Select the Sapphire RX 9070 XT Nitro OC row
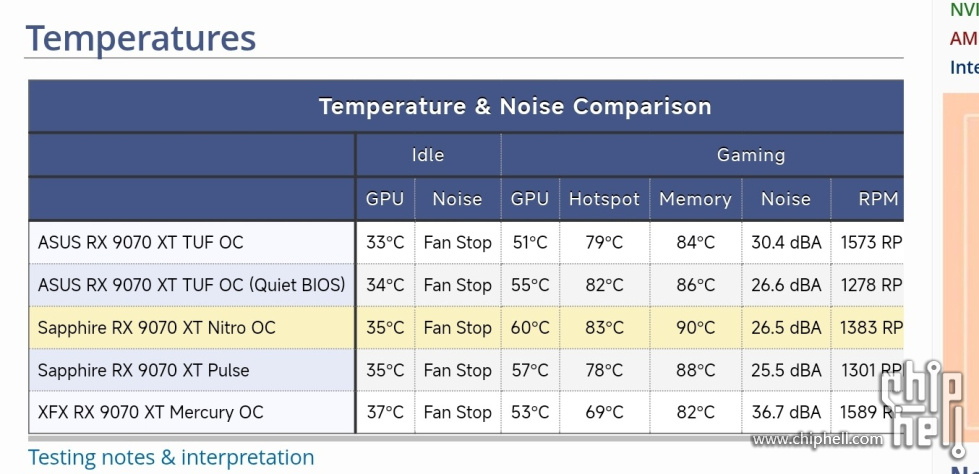 (x=466, y=327)
